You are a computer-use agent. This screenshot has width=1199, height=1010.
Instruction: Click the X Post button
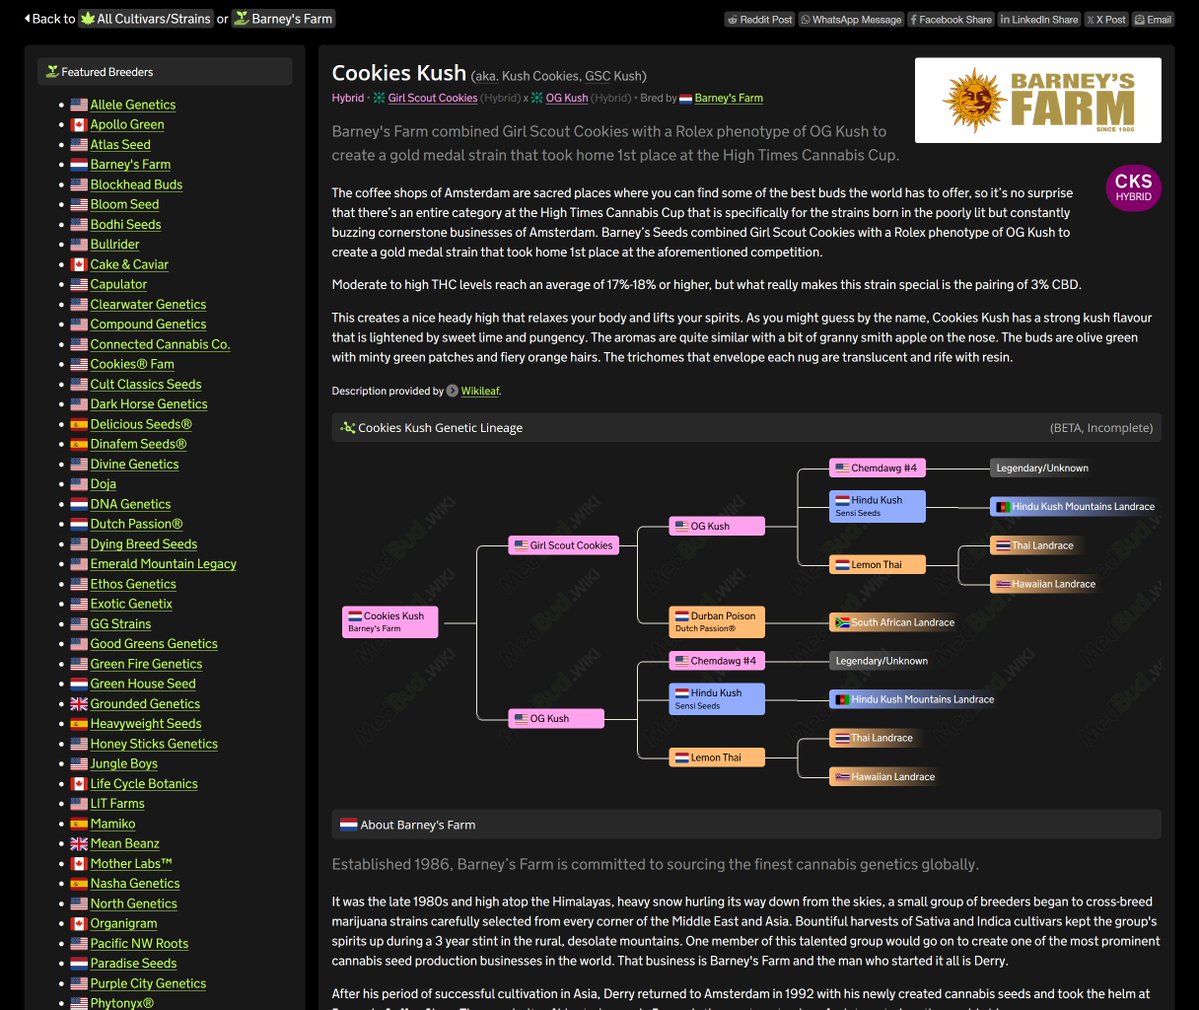point(1106,19)
